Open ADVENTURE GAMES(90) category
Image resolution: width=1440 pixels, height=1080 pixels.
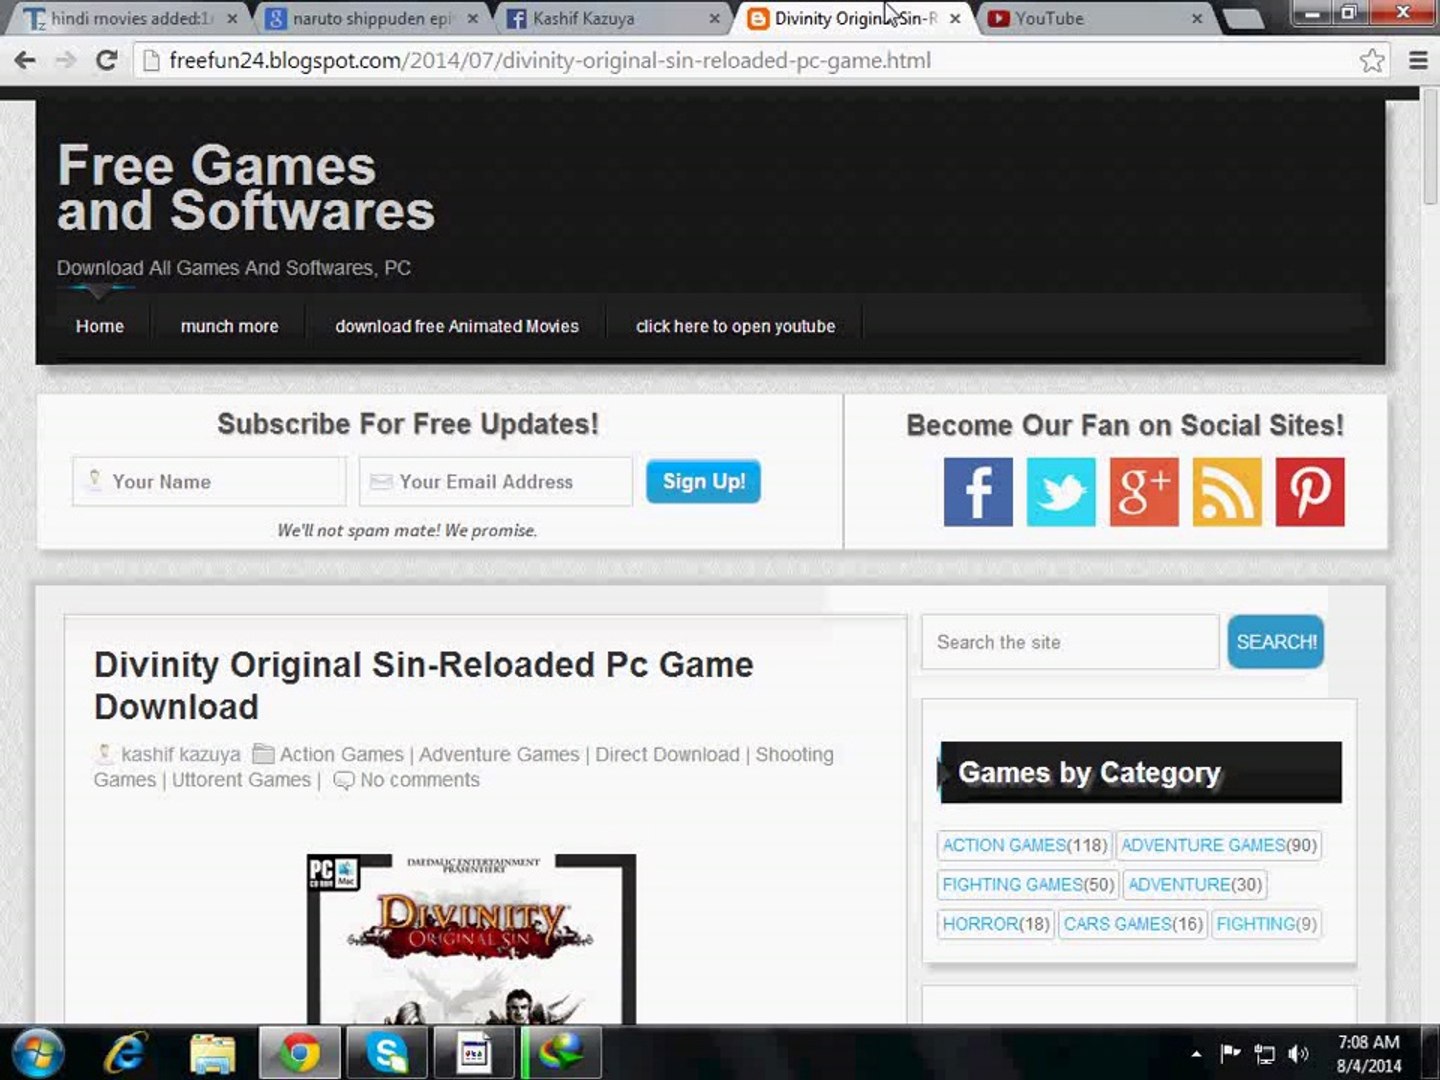click(x=1218, y=845)
